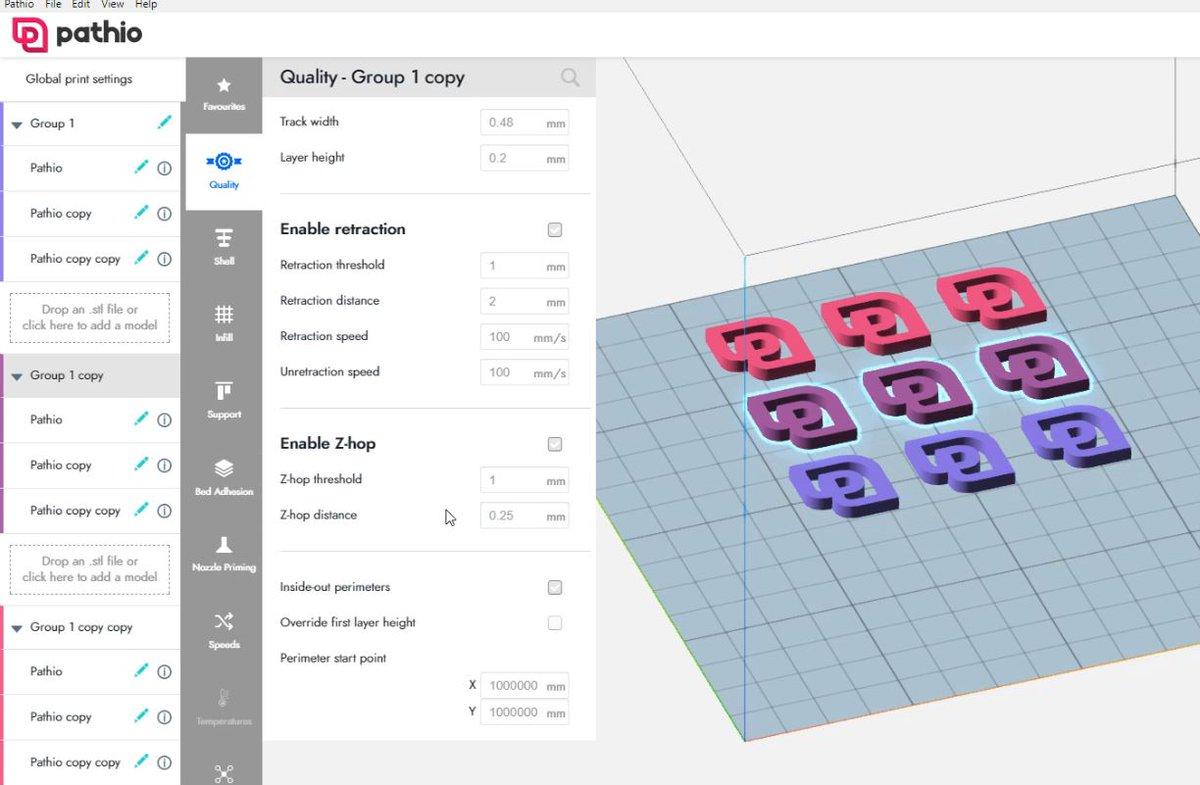Focus the Retraction speed field

click(525, 337)
